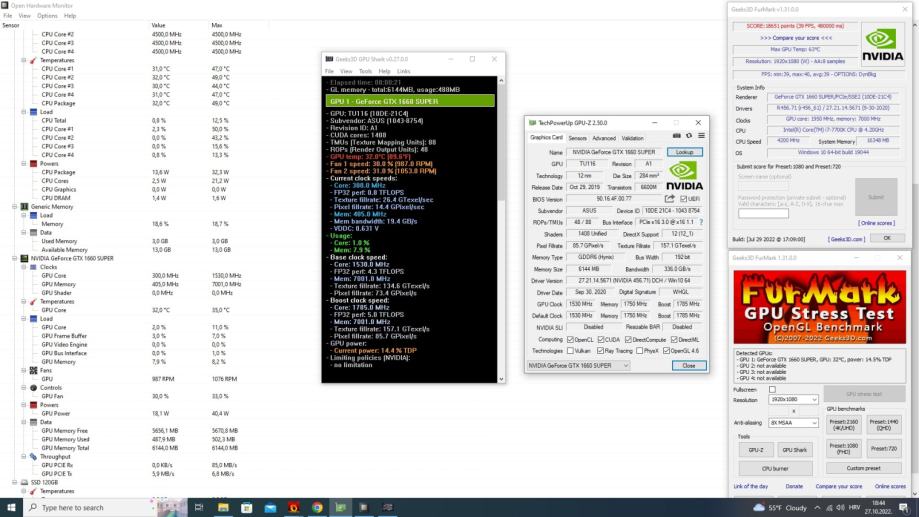The width and height of the screenshot is (919, 517).
Task: Click the Custom preset button
Action: click(x=863, y=468)
